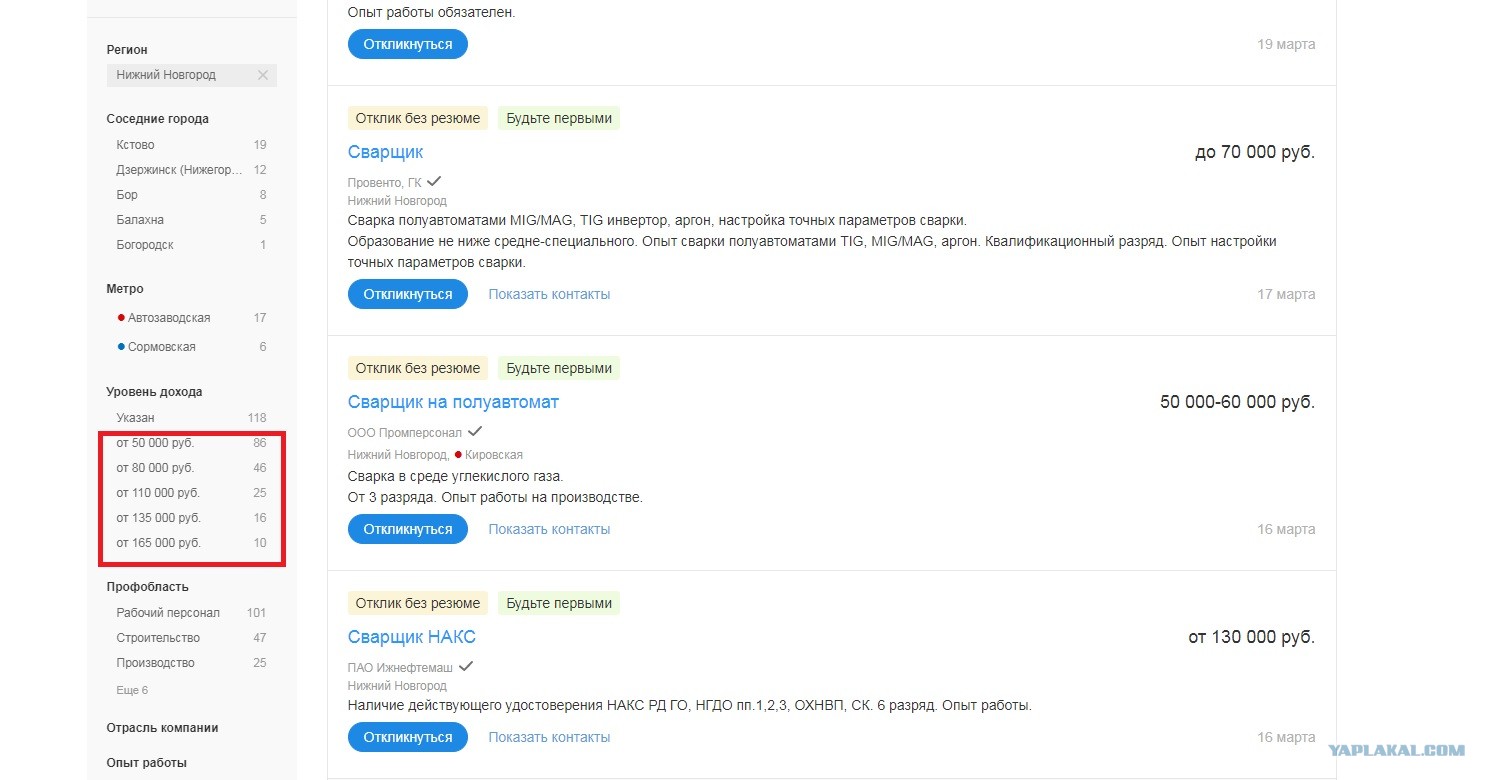Apply to the Сварщик Провенто vacancy

408,294
